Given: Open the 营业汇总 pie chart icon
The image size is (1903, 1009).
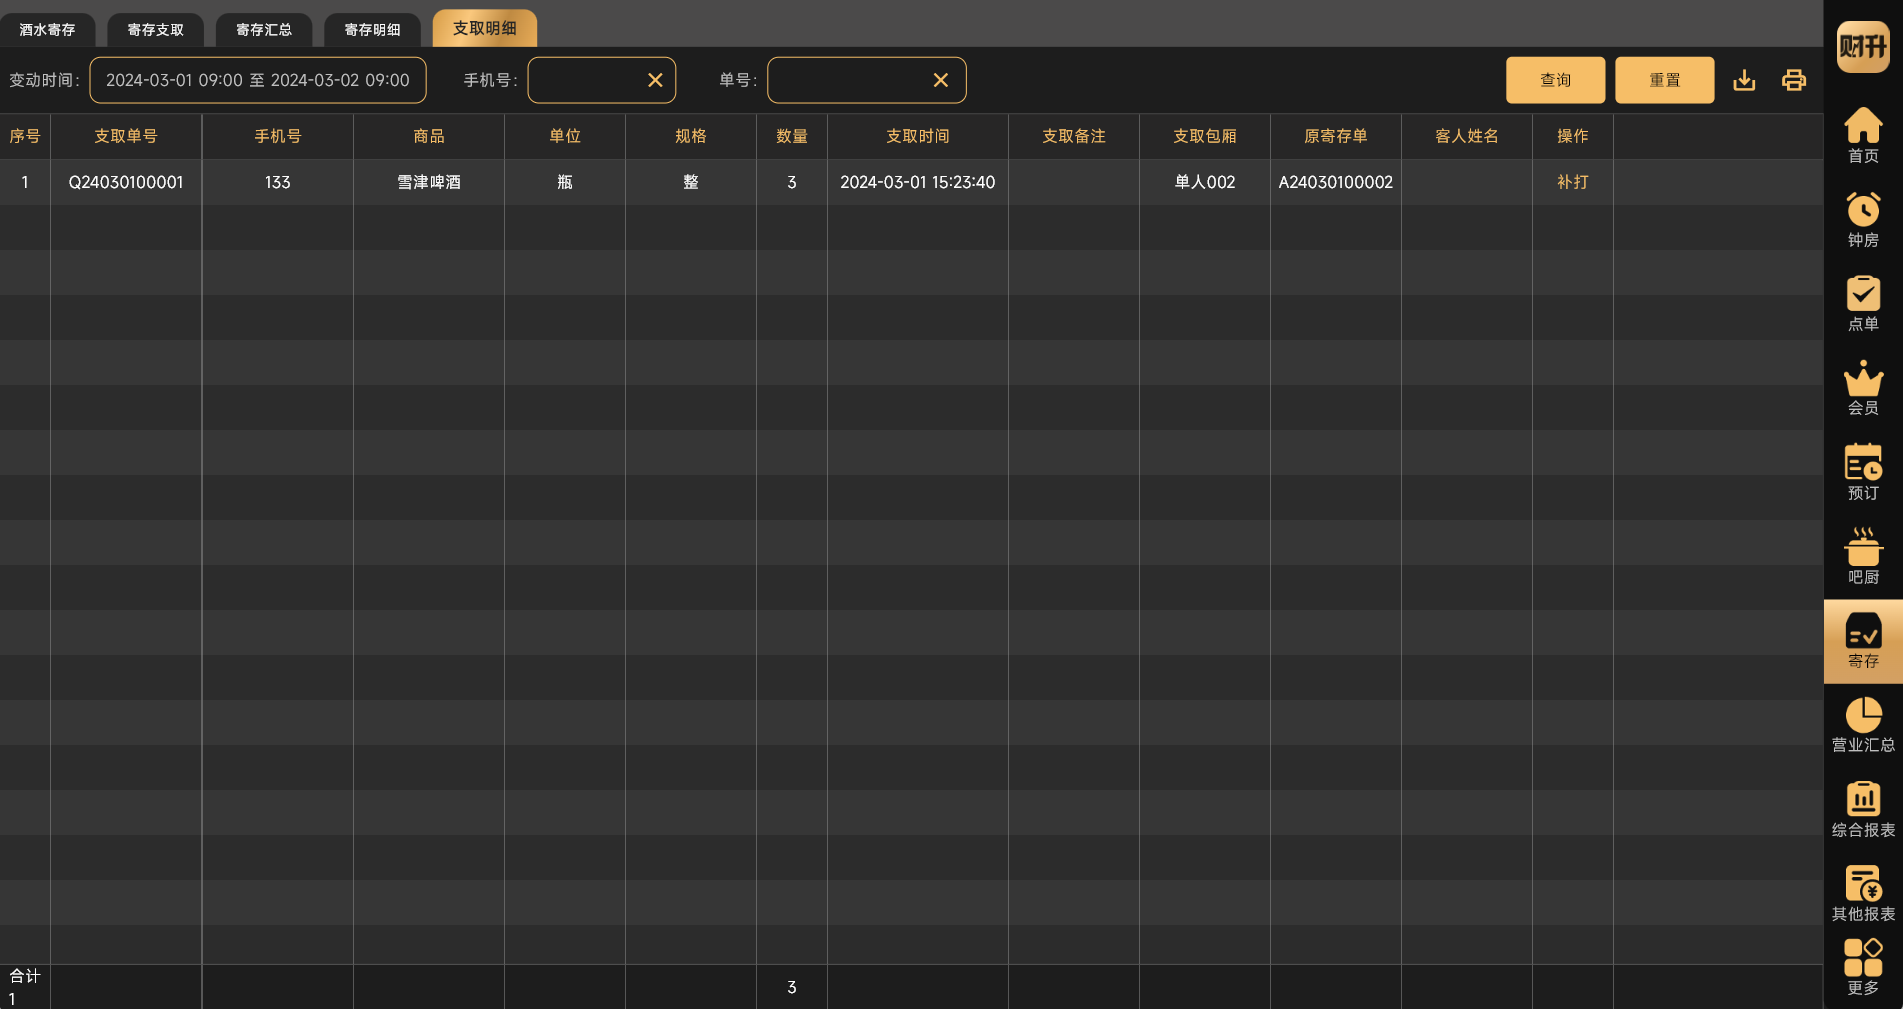Looking at the screenshot, I should (1863, 725).
